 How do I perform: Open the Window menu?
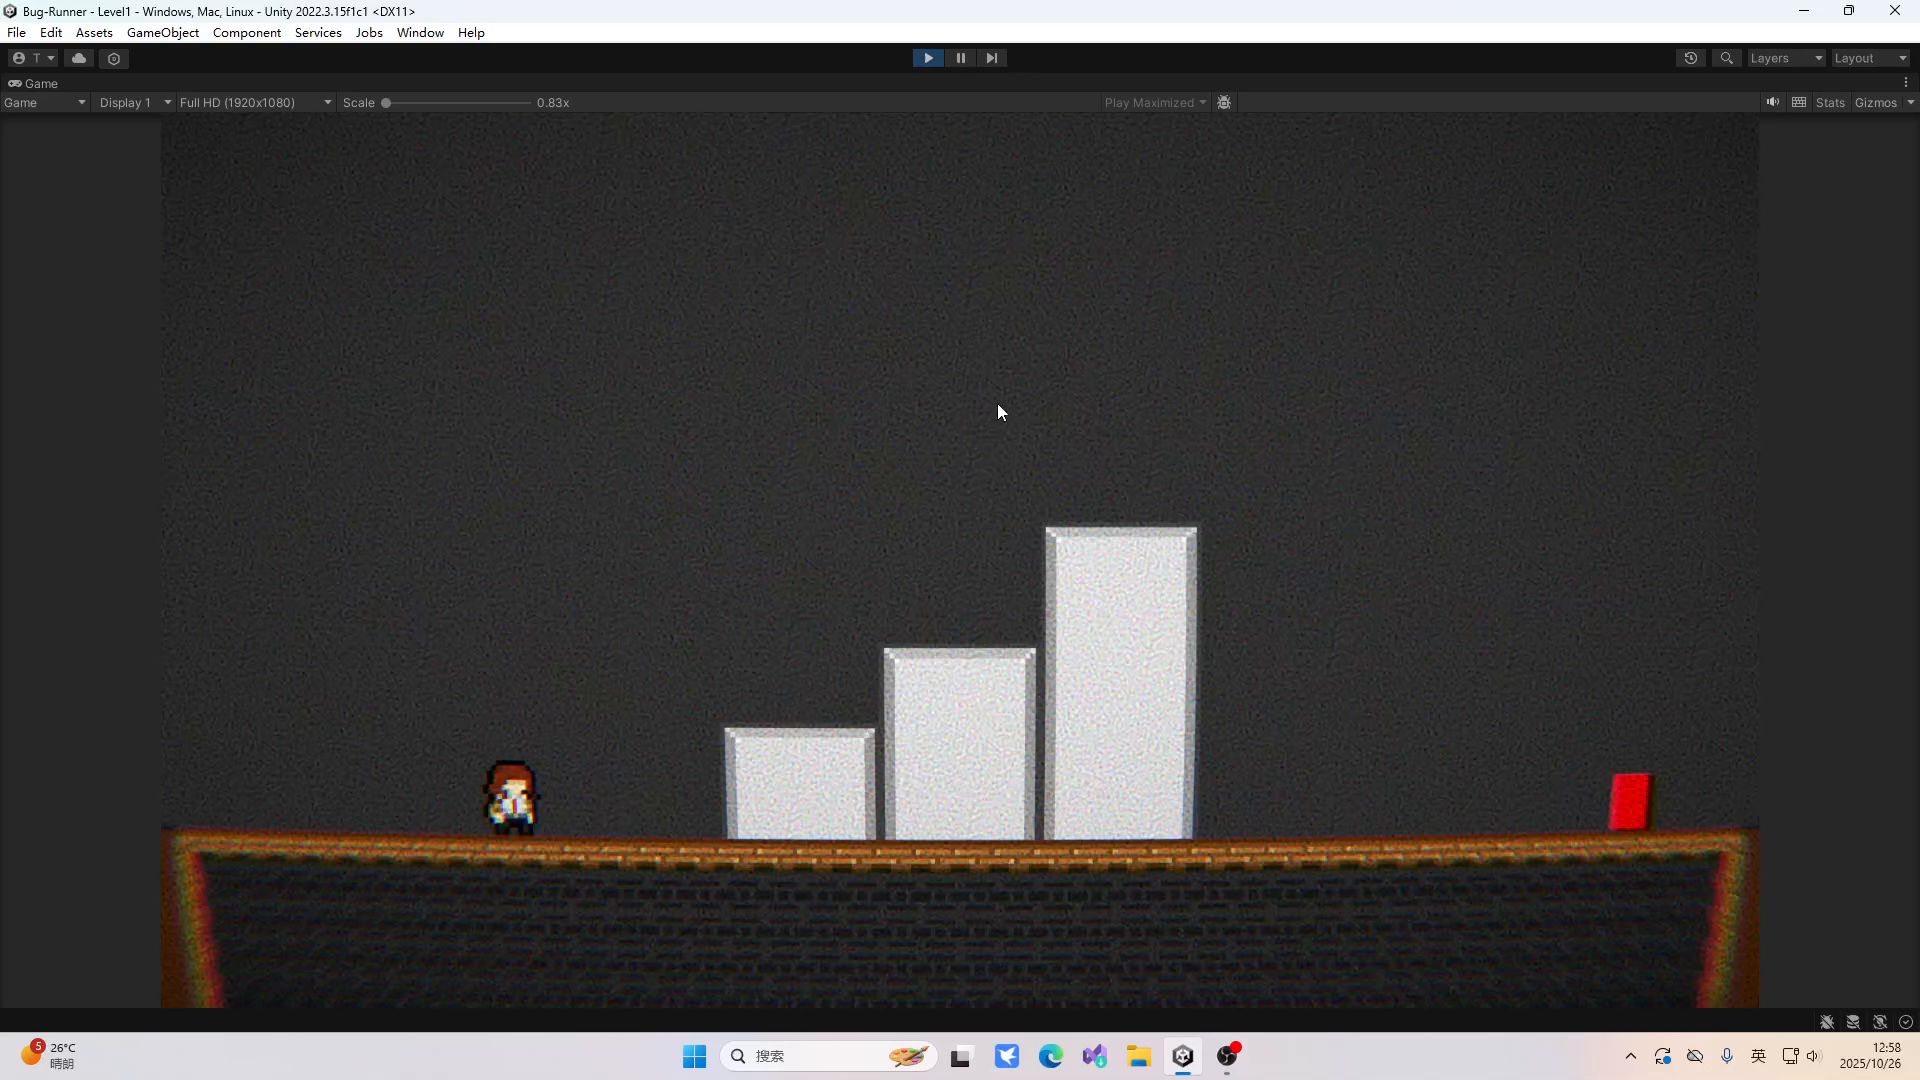pyautogui.click(x=420, y=32)
